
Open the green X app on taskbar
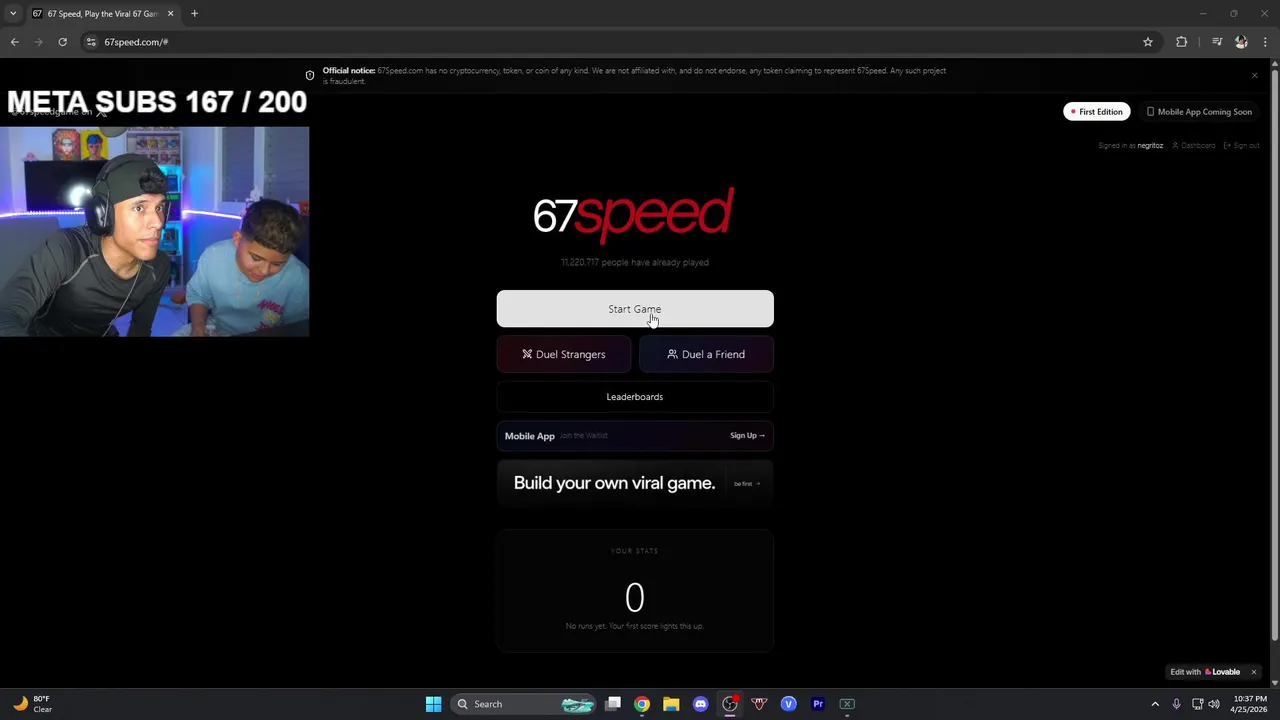(x=847, y=704)
